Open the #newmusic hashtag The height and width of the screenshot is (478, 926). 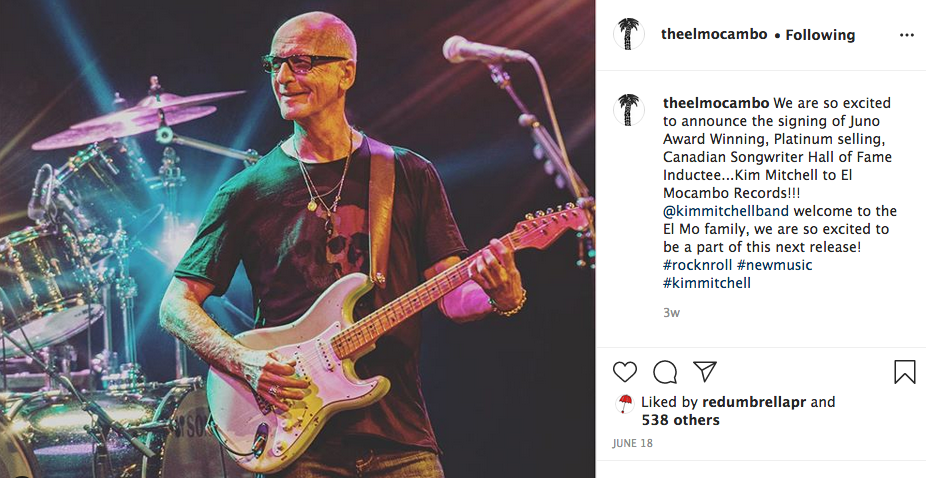pyautogui.click(x=774, y=265)
